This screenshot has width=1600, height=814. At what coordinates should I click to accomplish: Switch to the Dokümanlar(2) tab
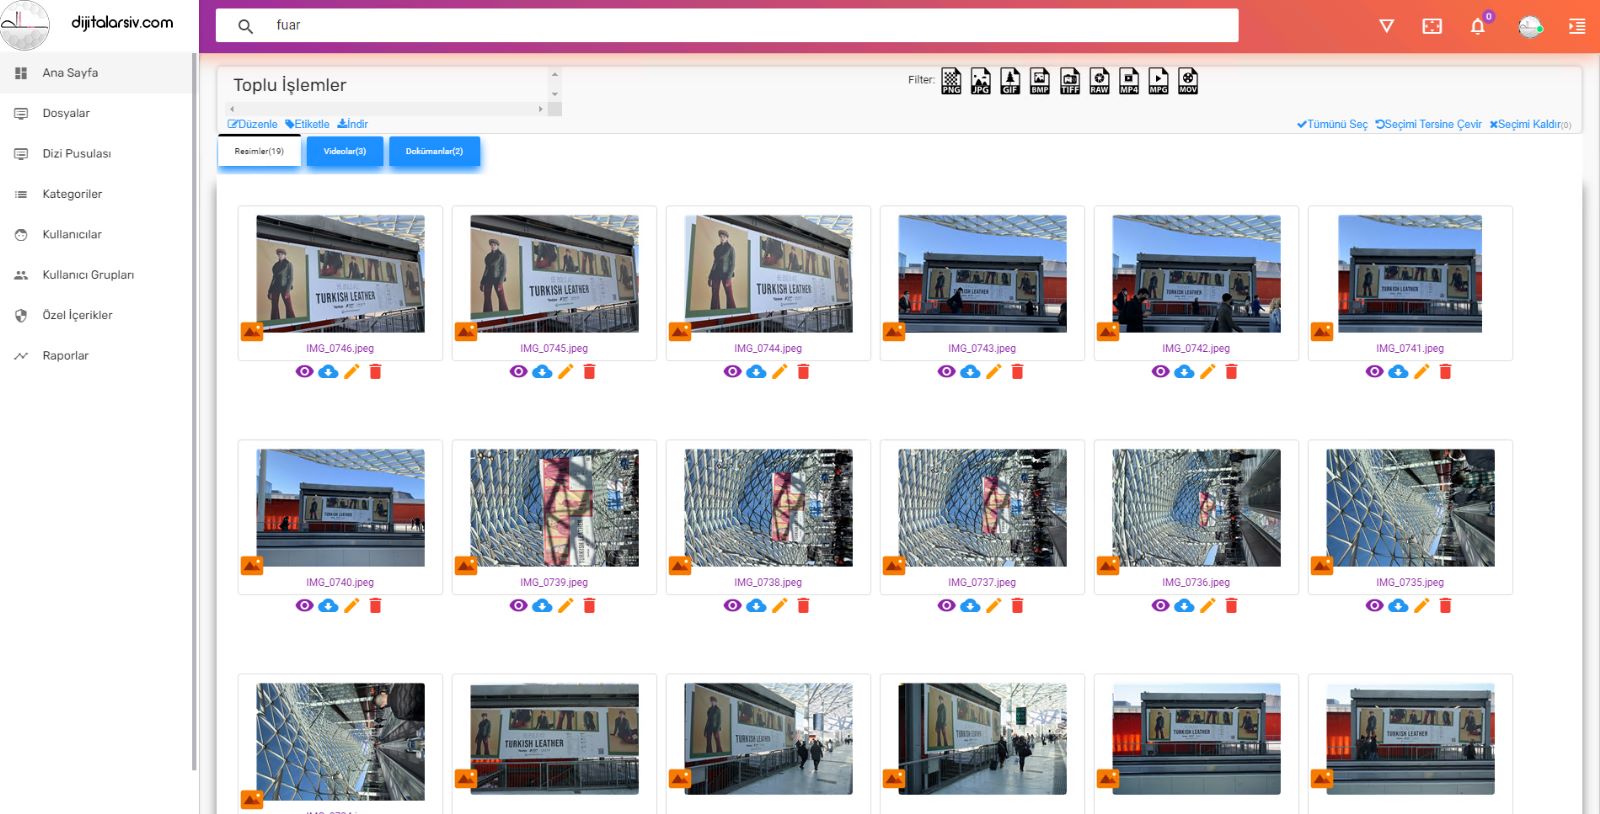click(434, 151)
